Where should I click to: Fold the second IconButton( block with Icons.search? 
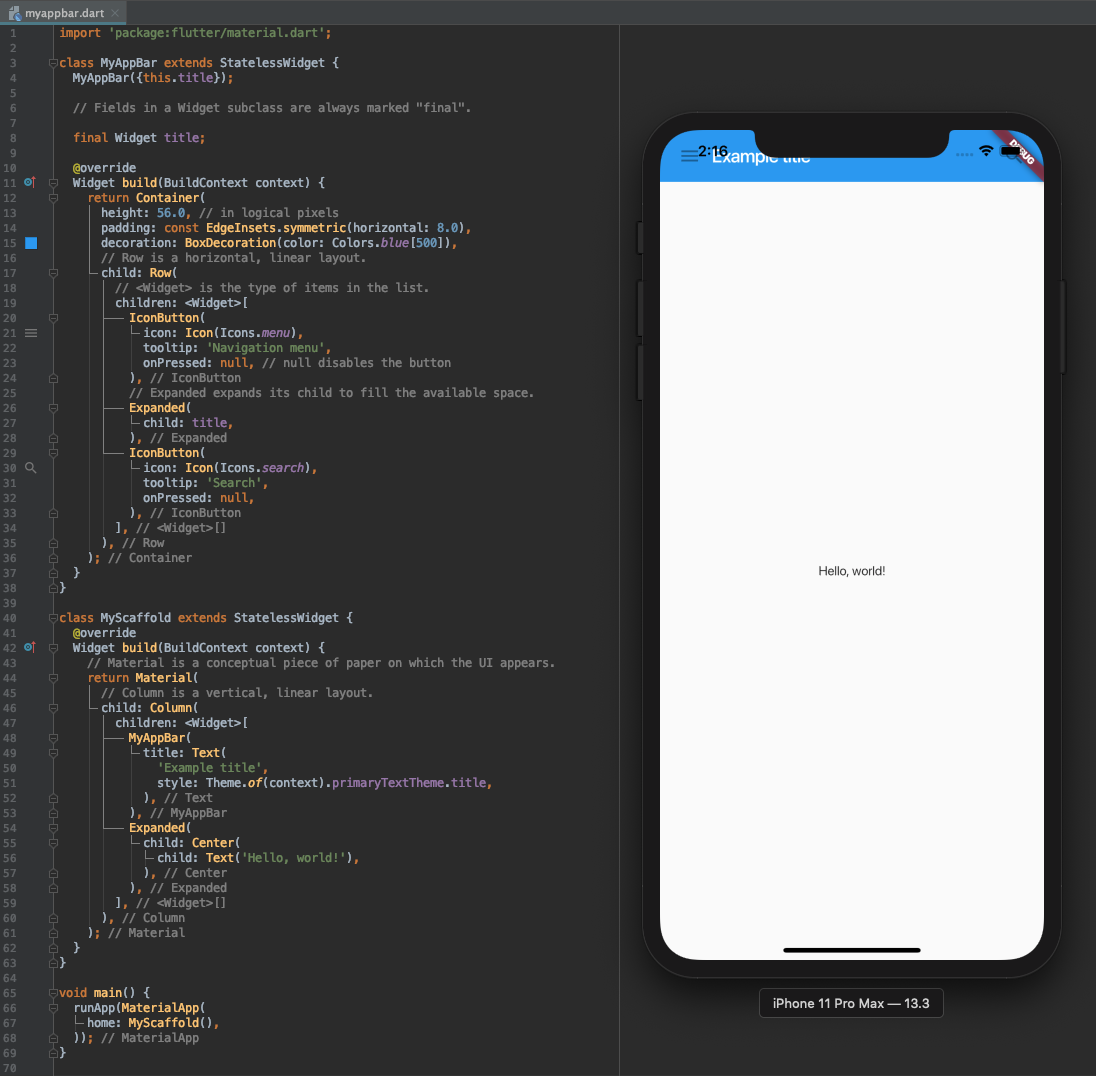click(53, 453)
